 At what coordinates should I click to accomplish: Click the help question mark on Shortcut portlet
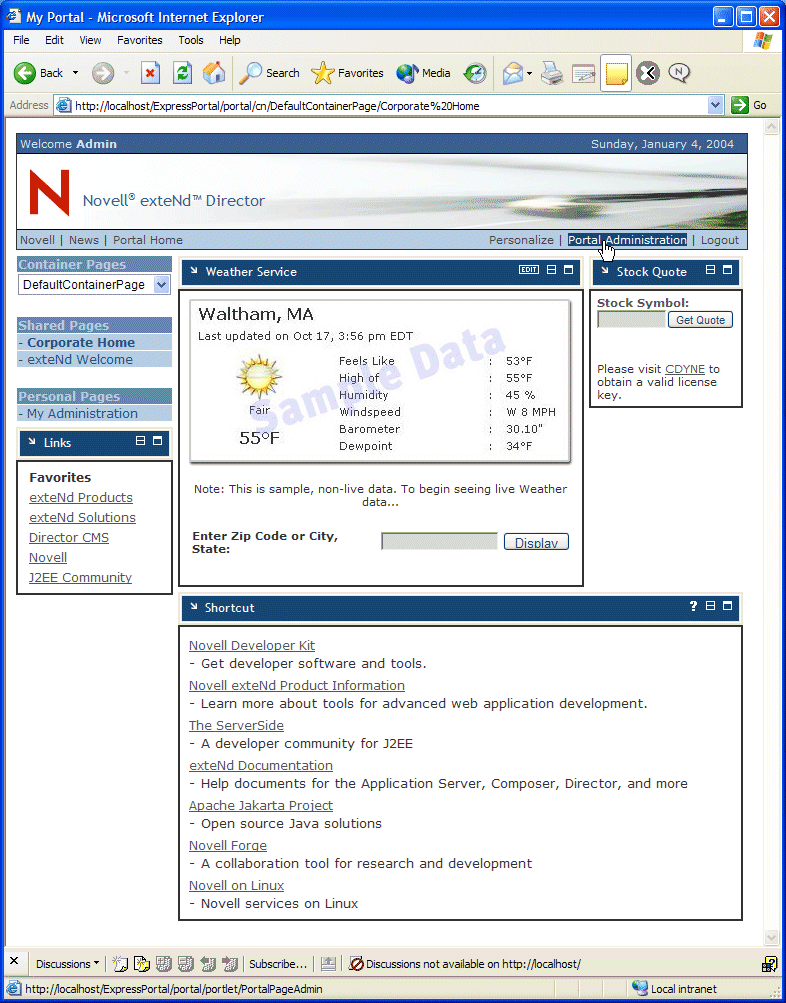693,606
